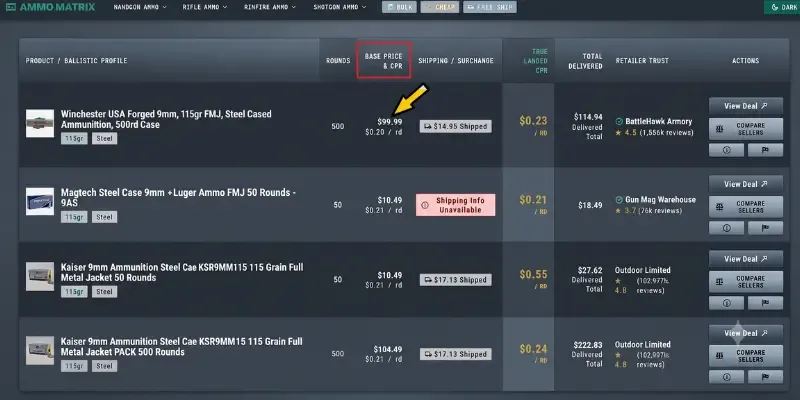The width and height of the screenshot is (800, 400).
Task: Open Magtech Steel Case product thumbnail
Action: point(40,202)
